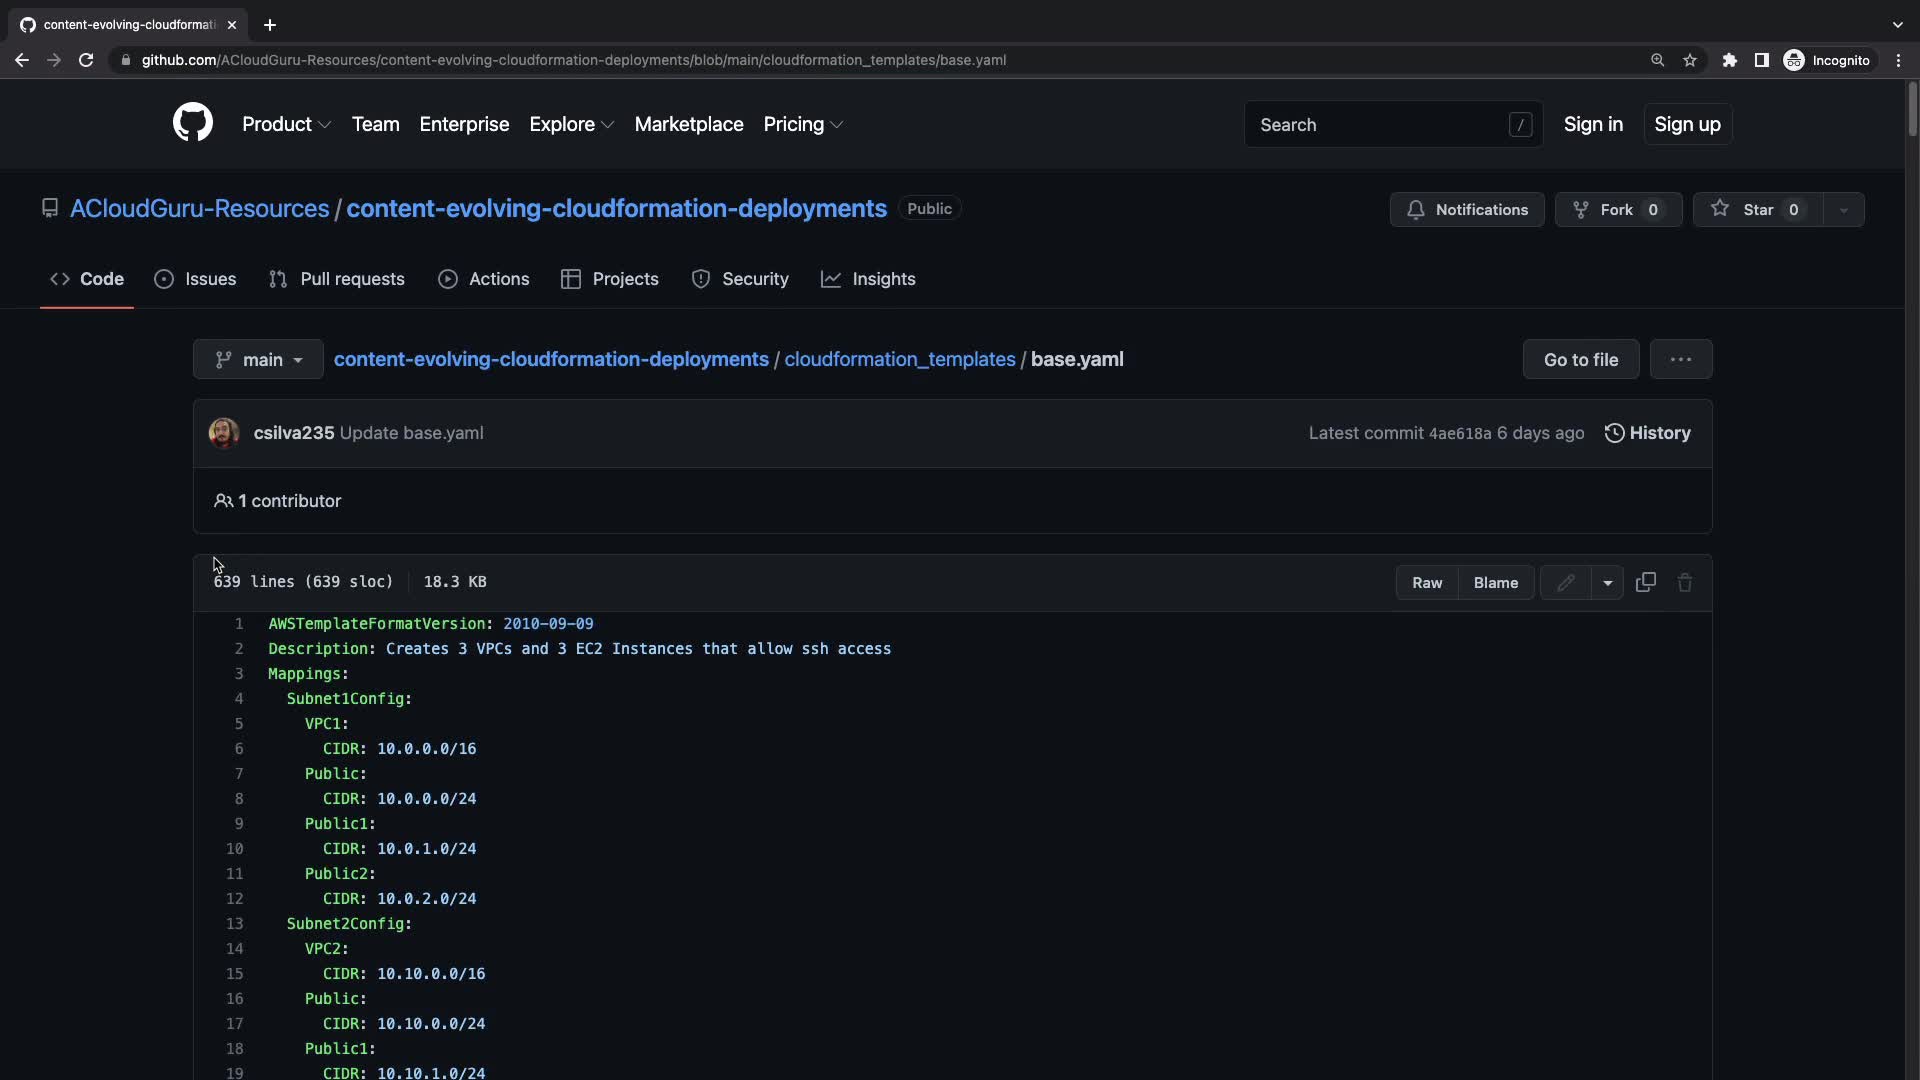The image size is (1920, 1080).
Task: Expand the star lists dropdown arrow
Action: click(x=1843, y=210)
